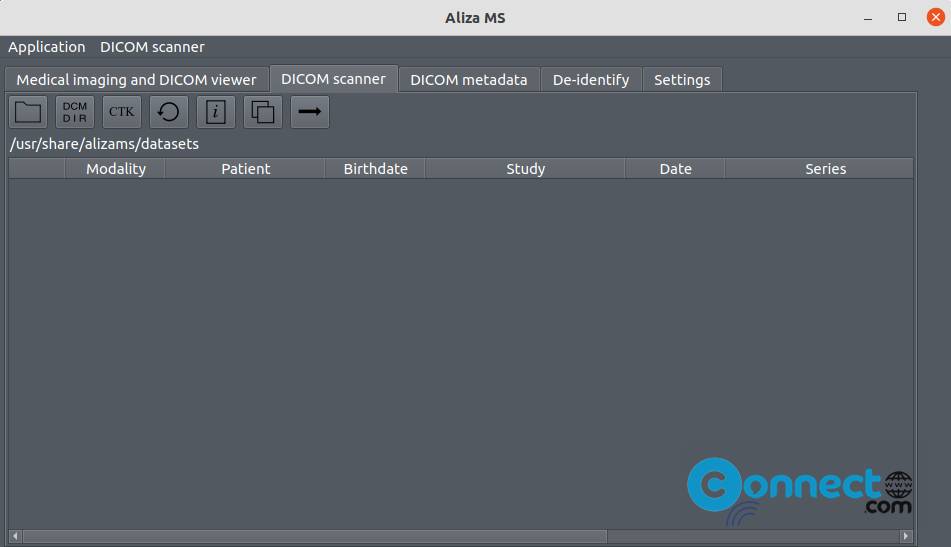Open the De-identify tab
This screenshot has width=951, height=547.
click(591, 79)
